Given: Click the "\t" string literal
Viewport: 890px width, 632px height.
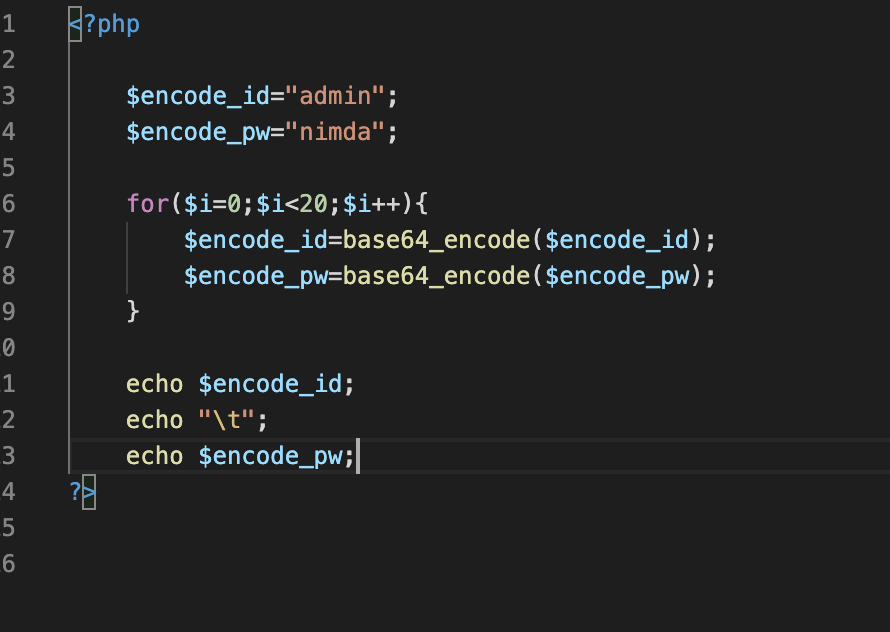Looking at the screenshot, I should coord(226,421).
